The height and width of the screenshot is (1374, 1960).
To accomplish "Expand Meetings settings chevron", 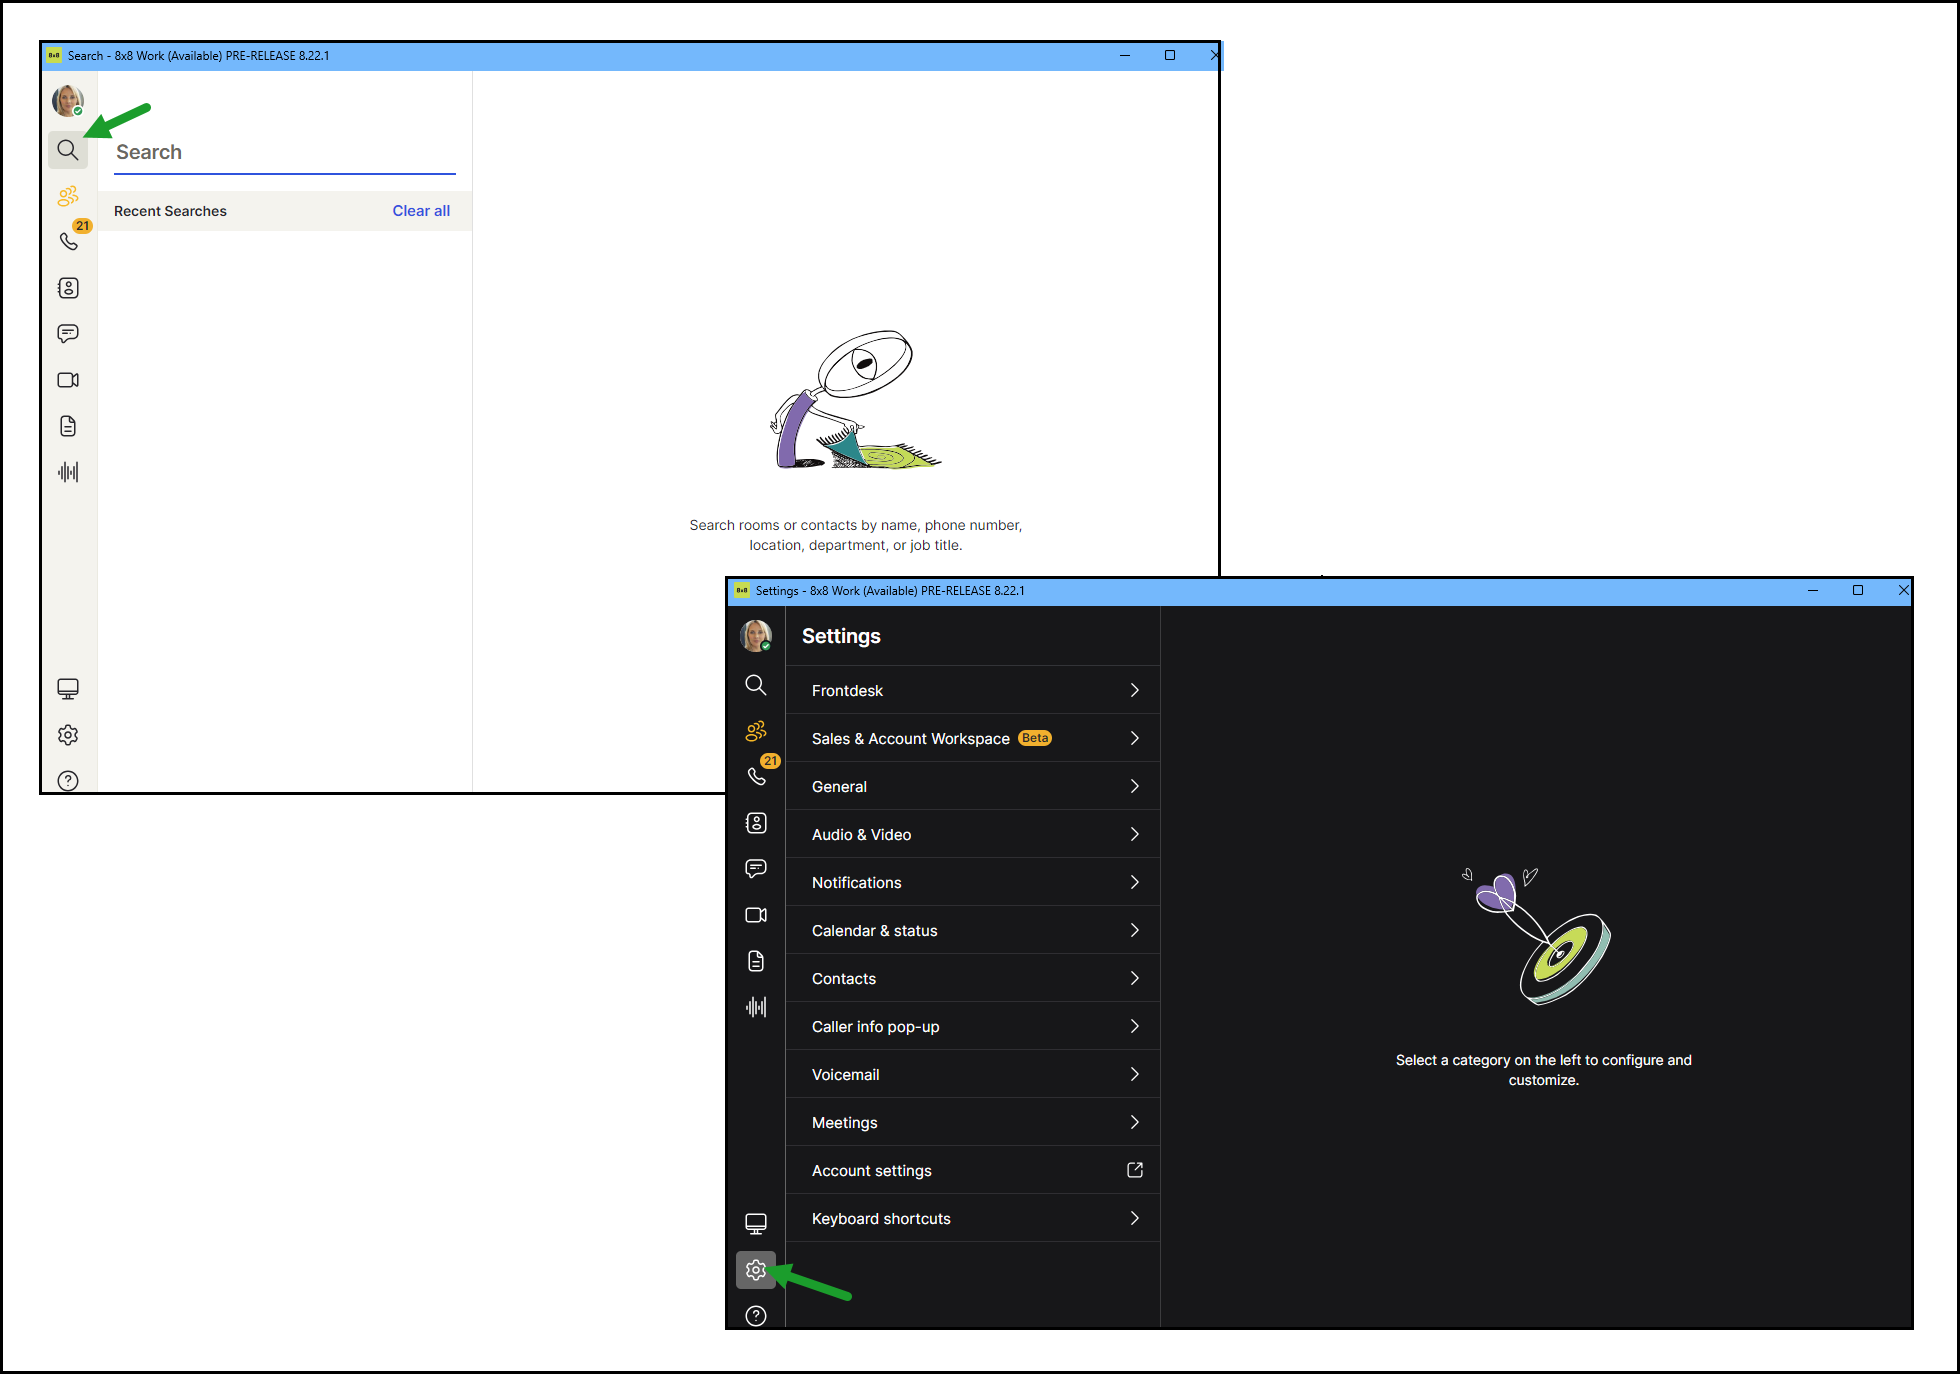I will pos(1135,1123).
